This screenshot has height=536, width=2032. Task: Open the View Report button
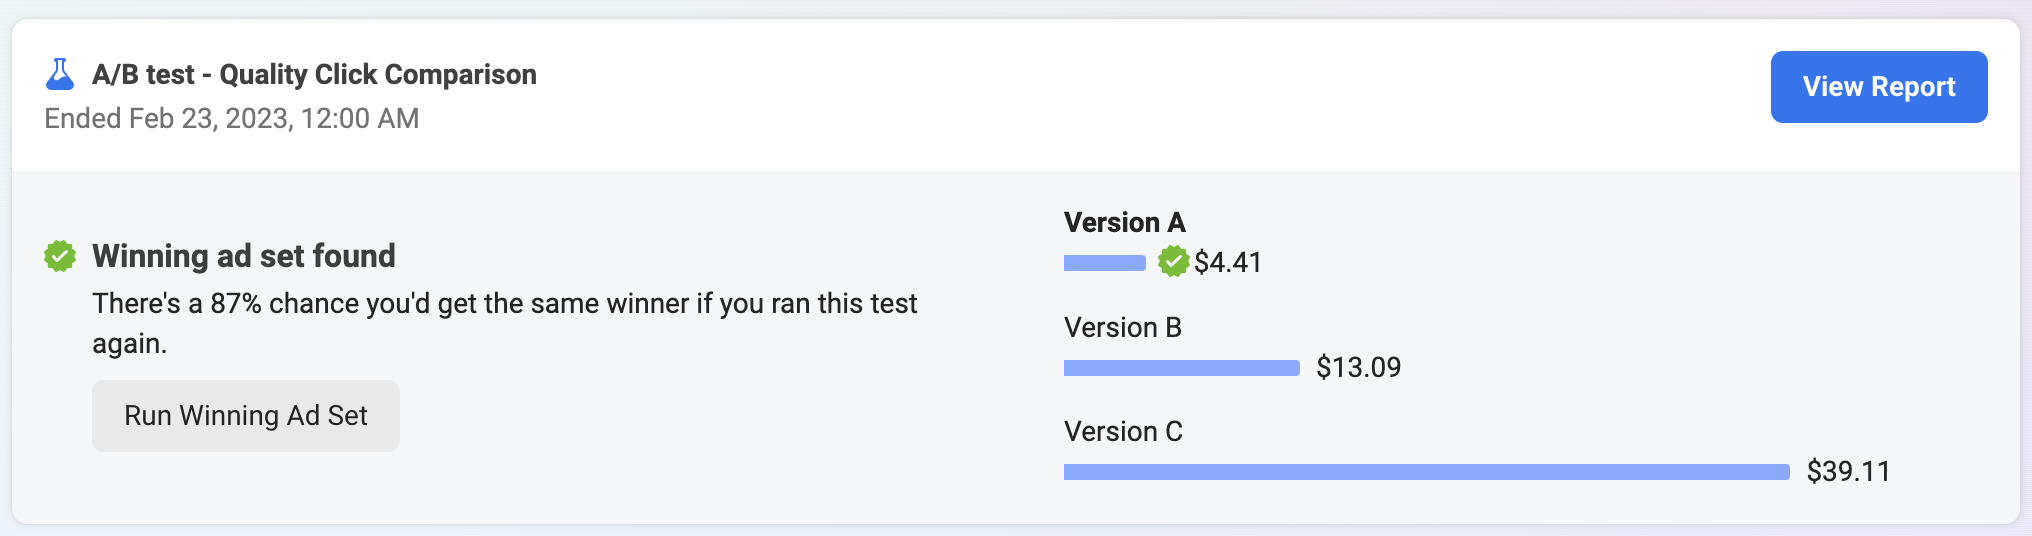[x=1879, y=87]
